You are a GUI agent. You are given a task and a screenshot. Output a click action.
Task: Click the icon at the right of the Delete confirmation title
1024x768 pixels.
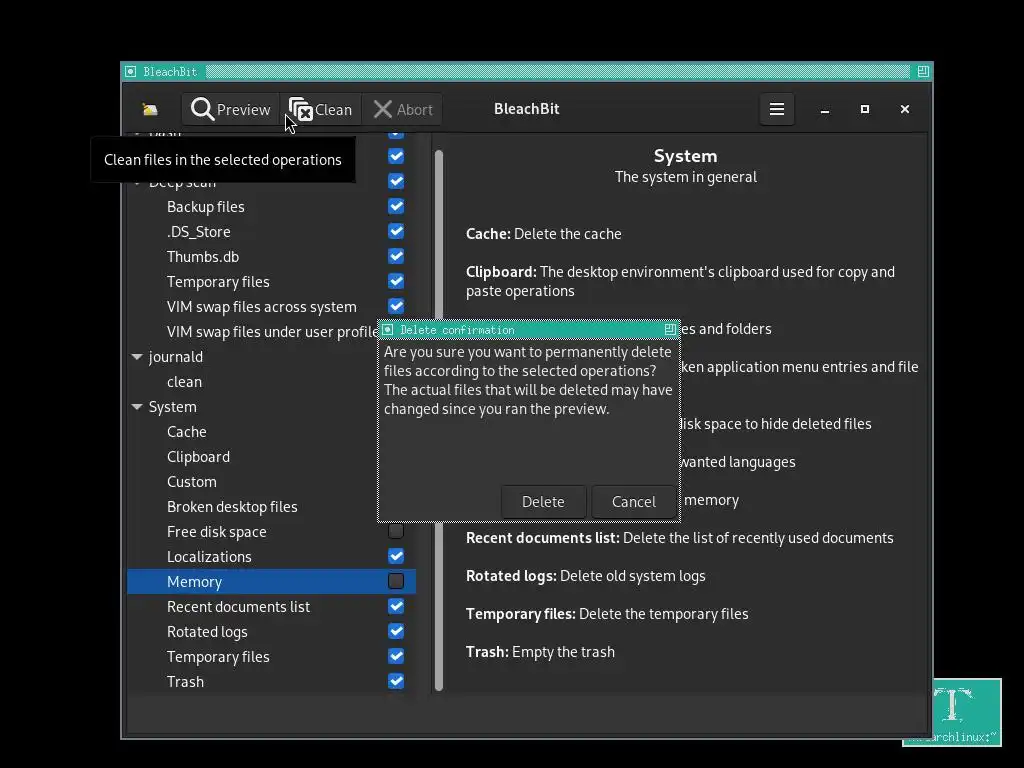pyautogui.click(x=670, y=330)
